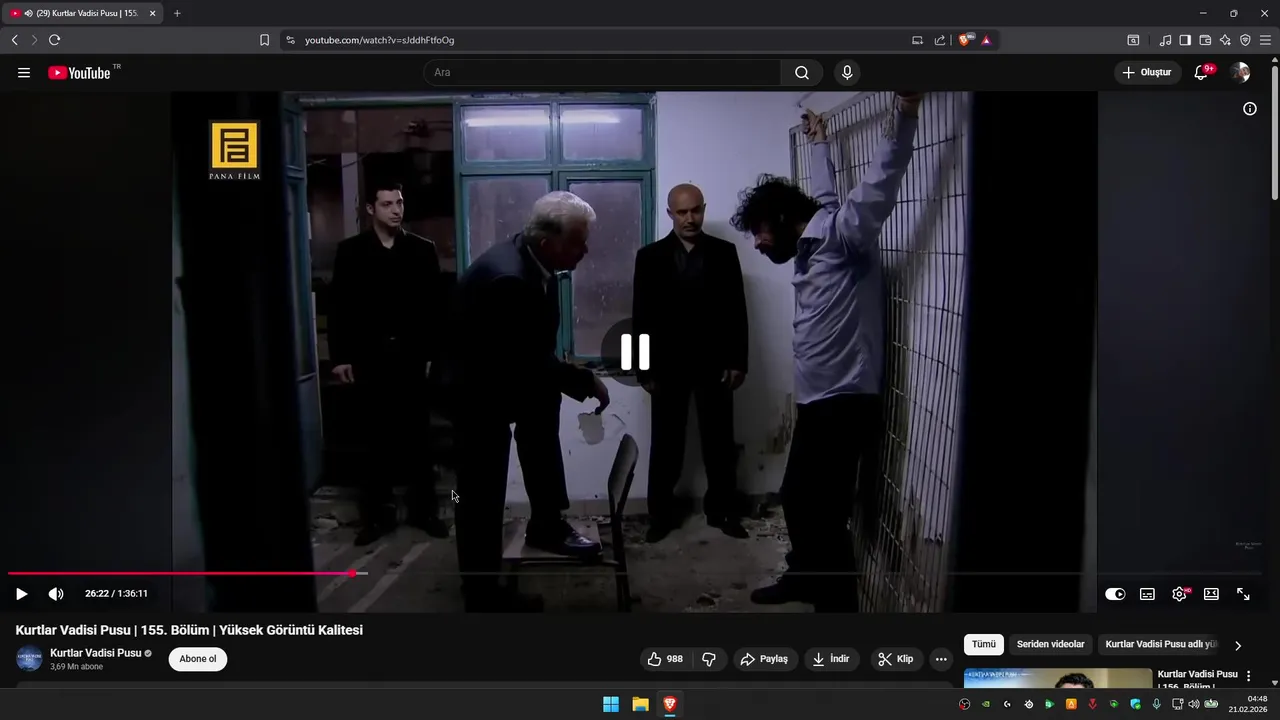Go to the YouTube home logo
The width and height of the screenshot is (1280, 720).
[79, 73]
